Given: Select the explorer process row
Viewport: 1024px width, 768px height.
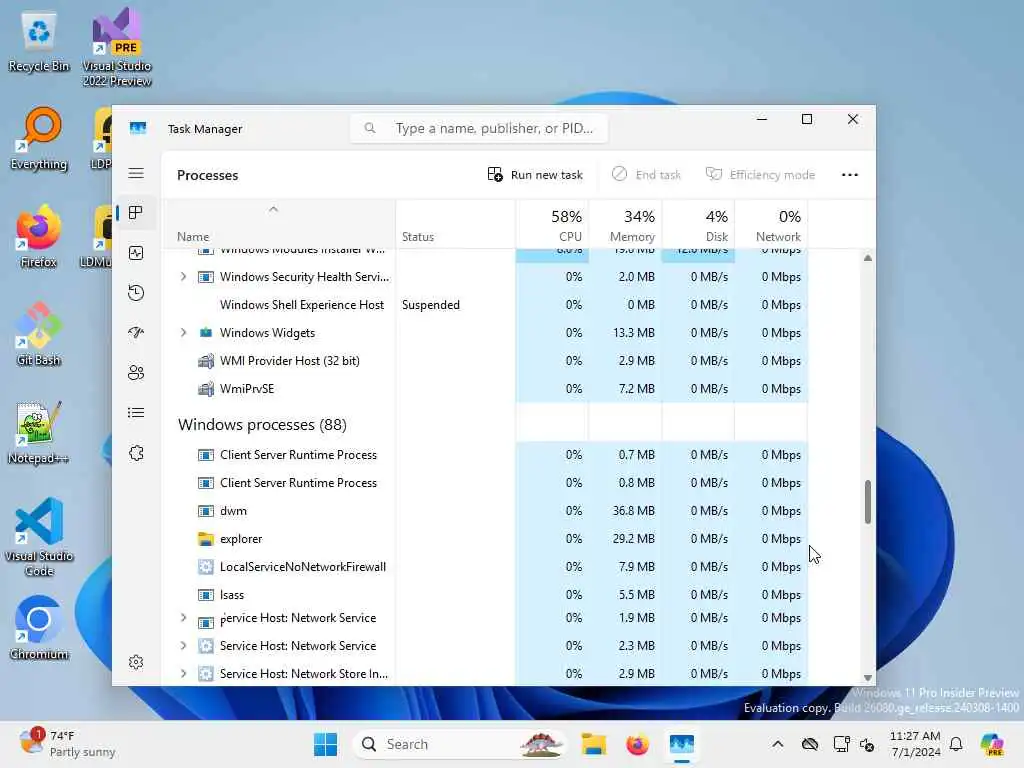Looking at the screenshot, I should pos(485,539).
